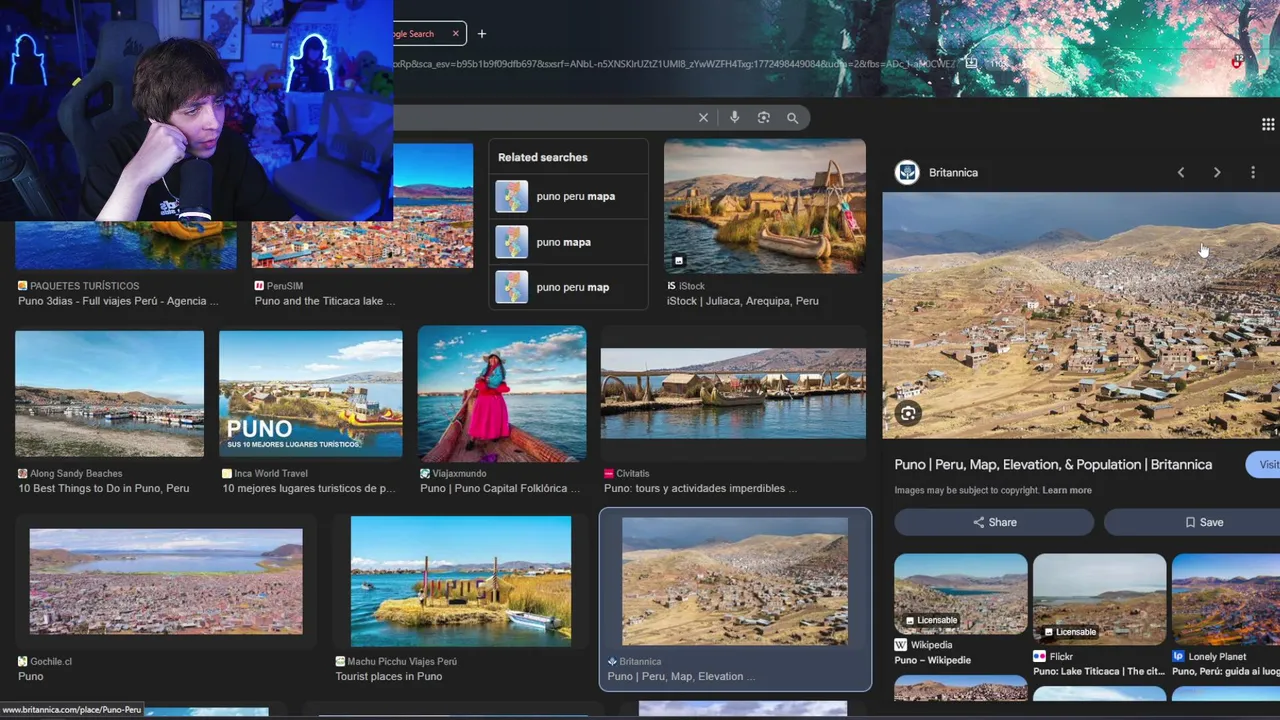This screenshot has height=720, width=1280.
Task: Click the Share button
Action: pyautogui.click(x=994, y=522)
